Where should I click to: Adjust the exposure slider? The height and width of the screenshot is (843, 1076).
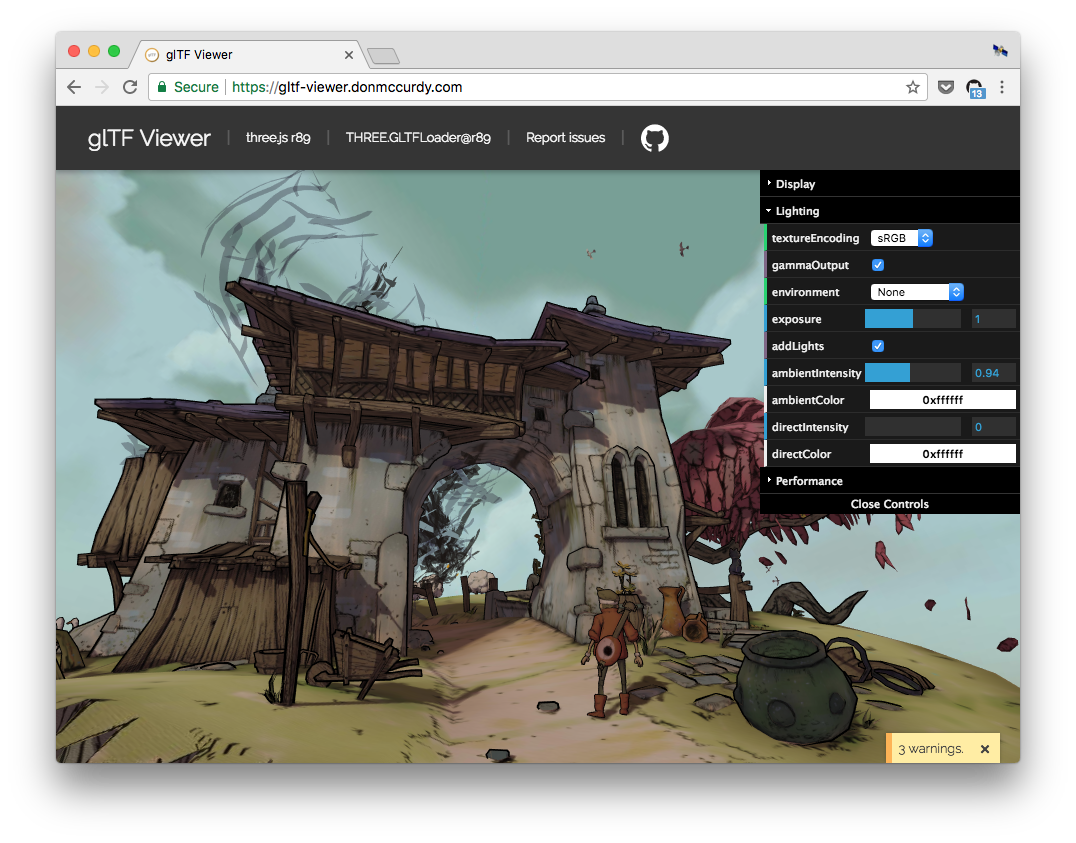[913, 319]
